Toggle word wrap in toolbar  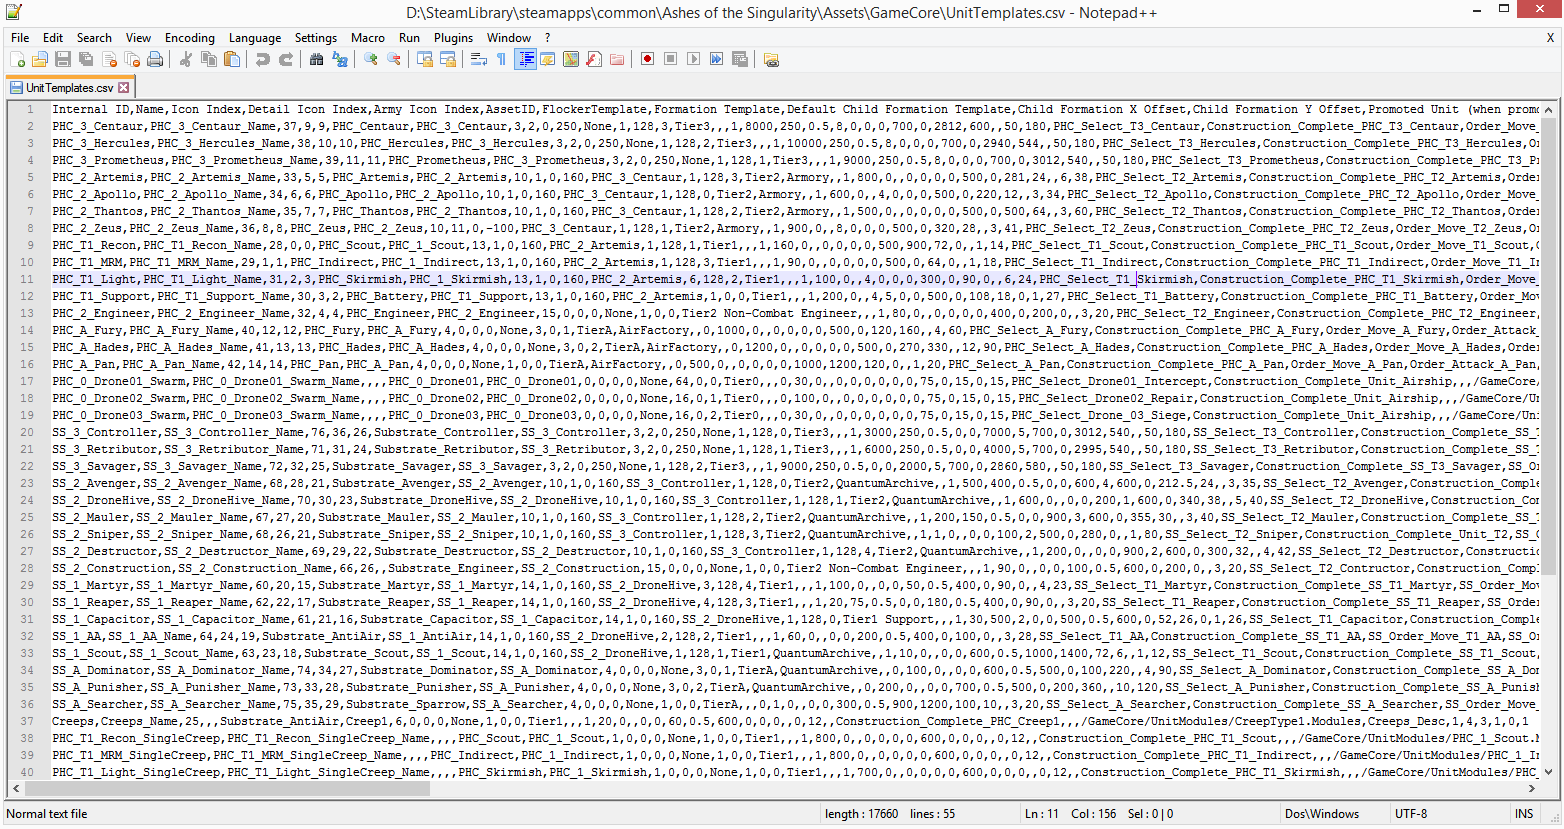[479, 60]
